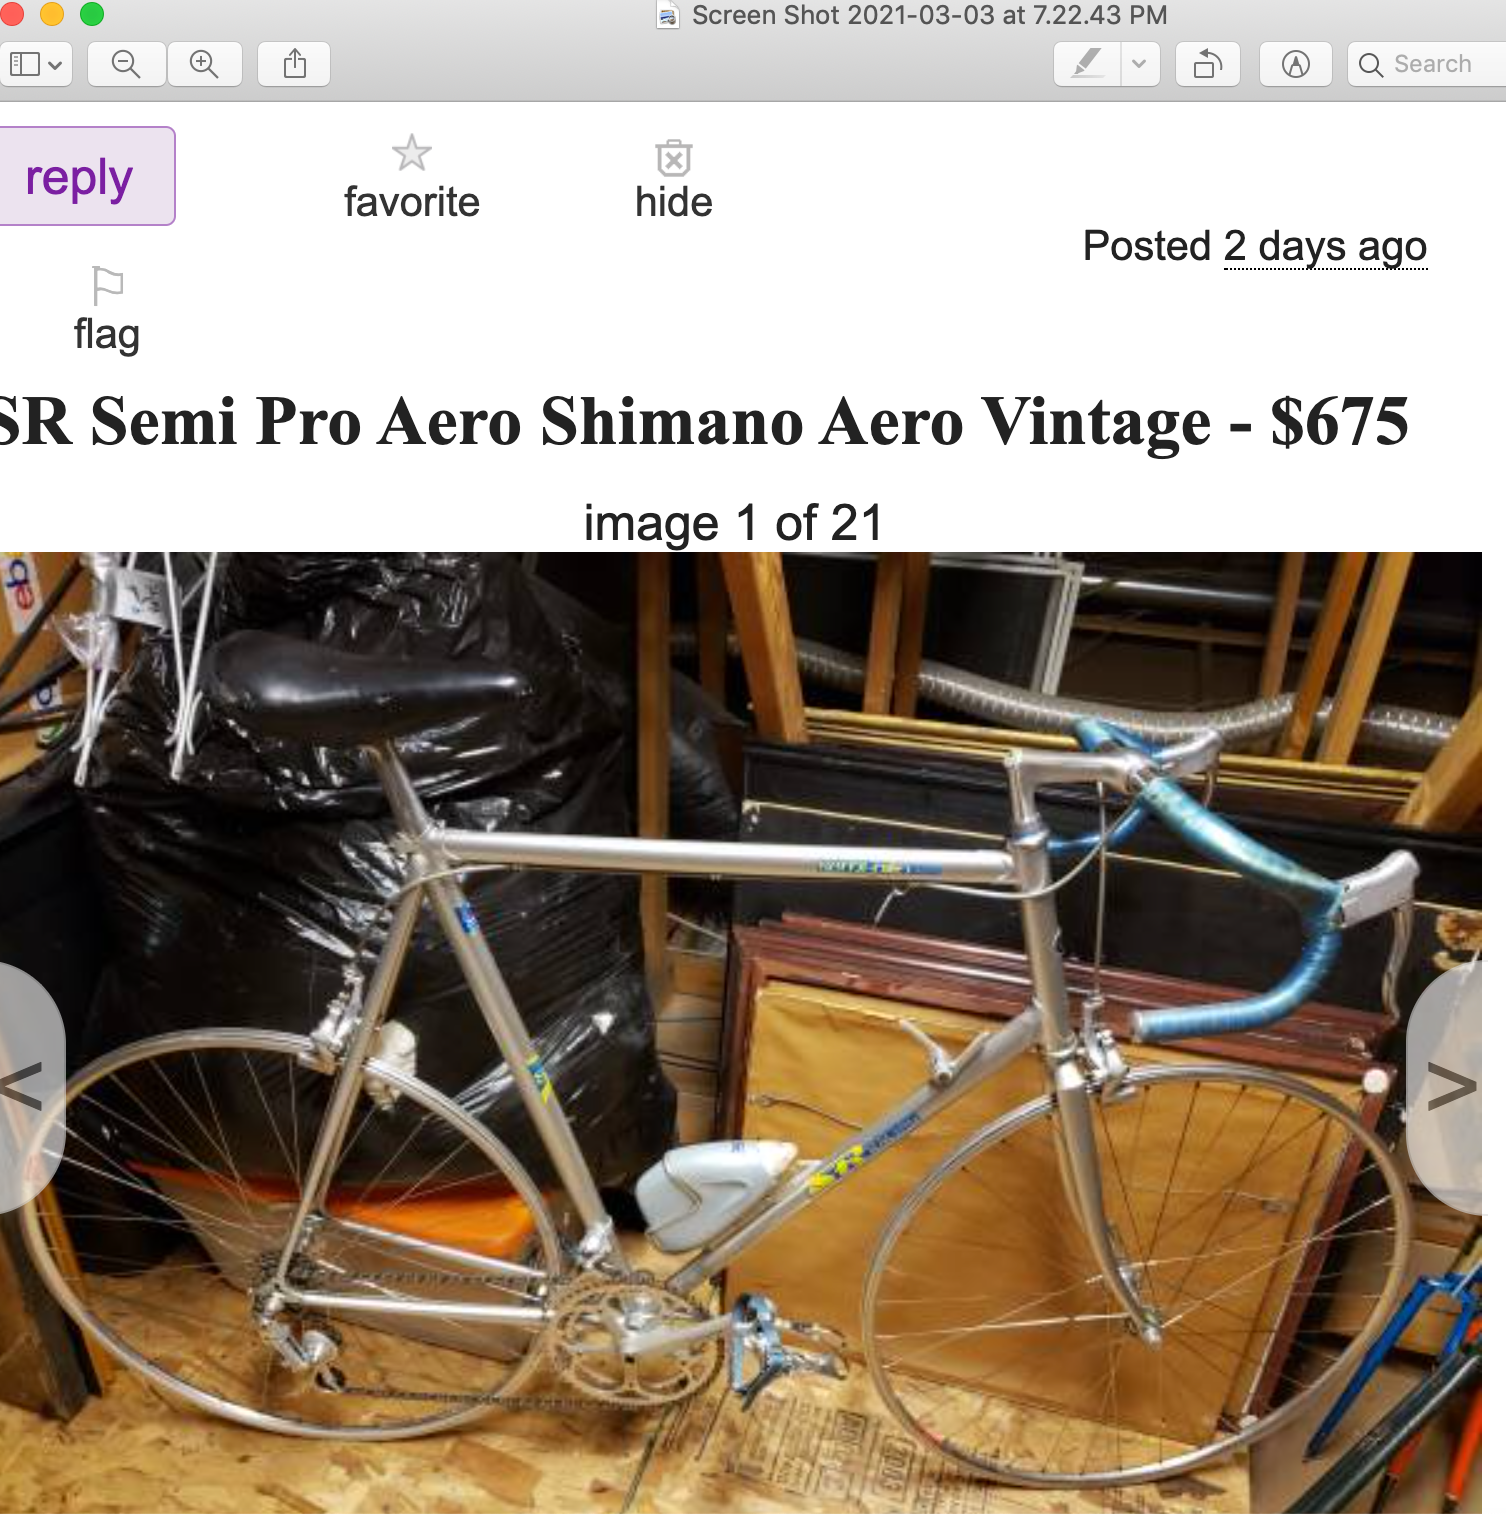The width and height of the screenshot is (1506, 1514).
Task: Open the Posted 2 days ago link
Action: [1325, 247]
